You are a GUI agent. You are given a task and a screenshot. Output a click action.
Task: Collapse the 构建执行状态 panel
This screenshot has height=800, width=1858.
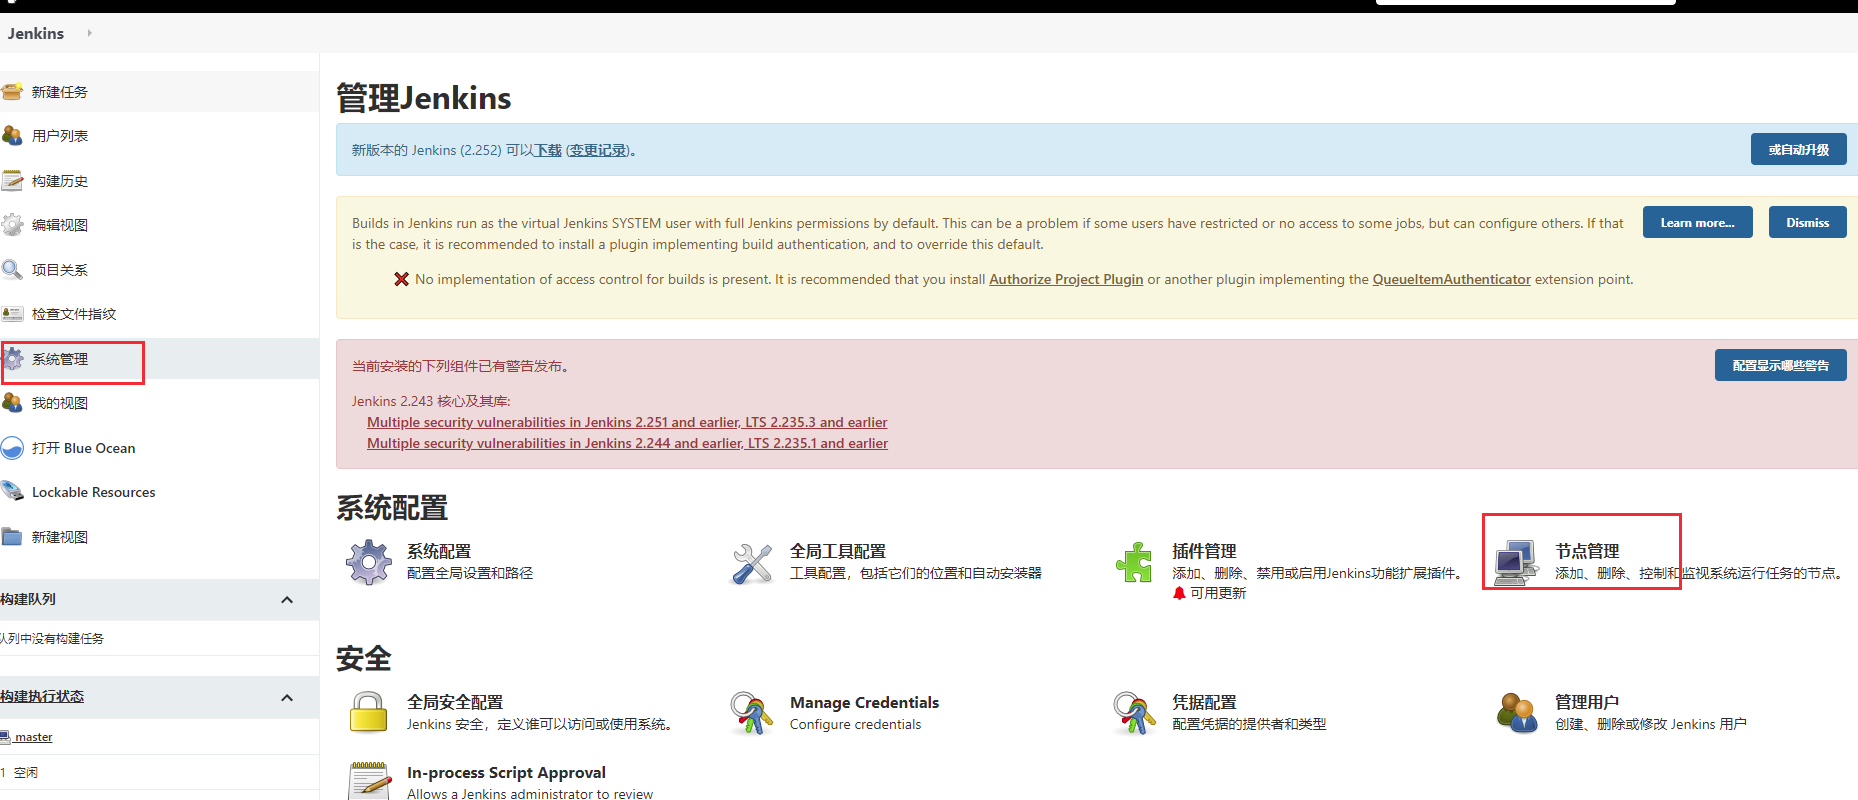coord(287,698)
